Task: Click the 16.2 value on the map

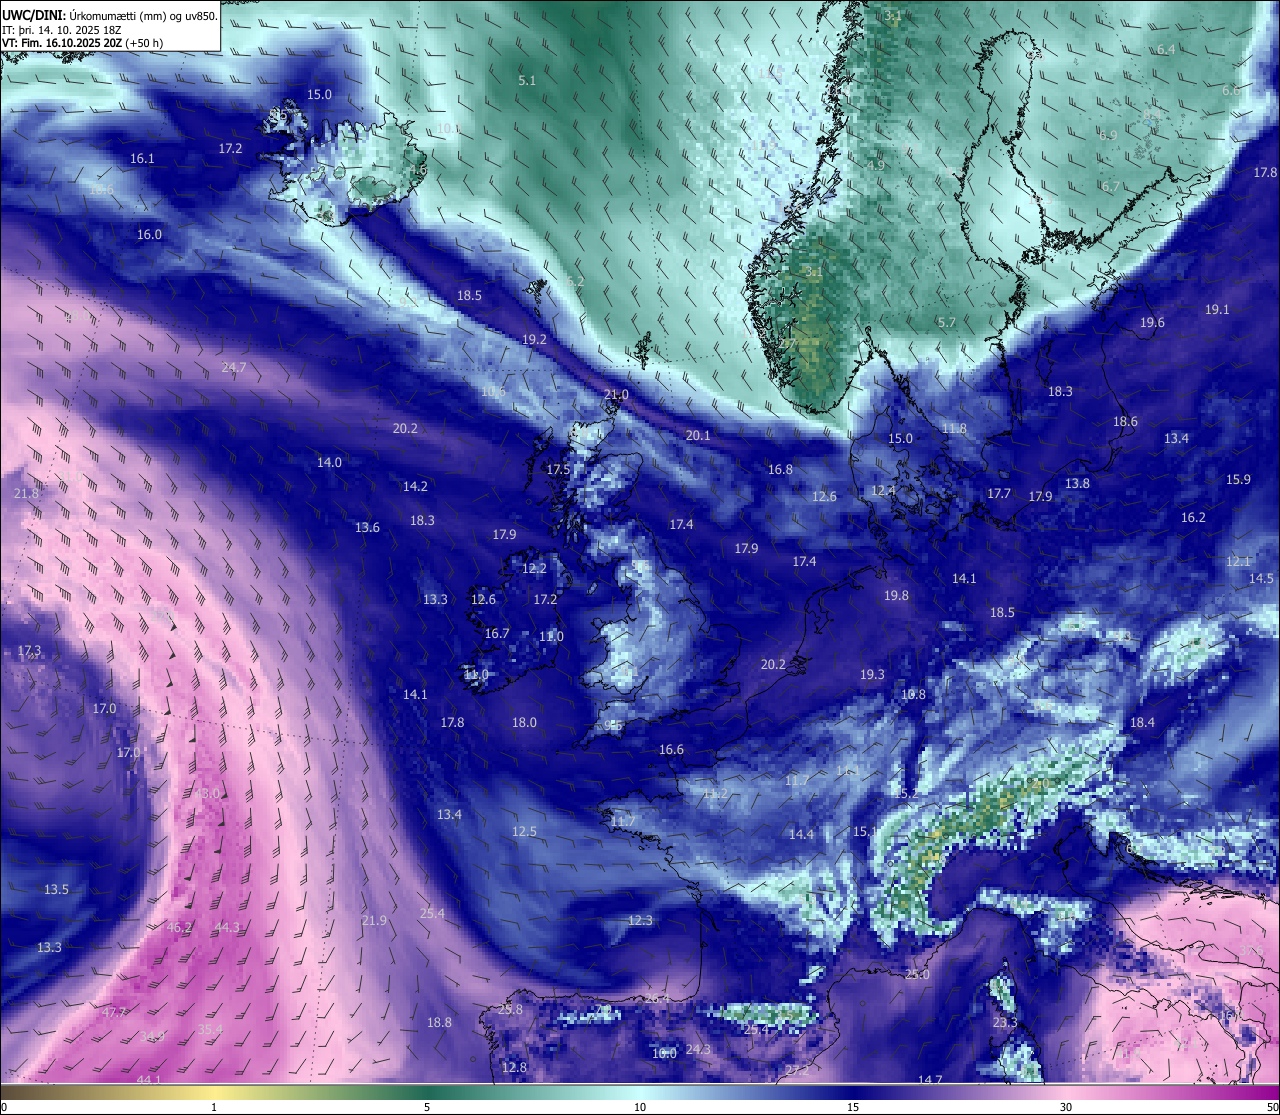Action: click(x=1193, y=517)
